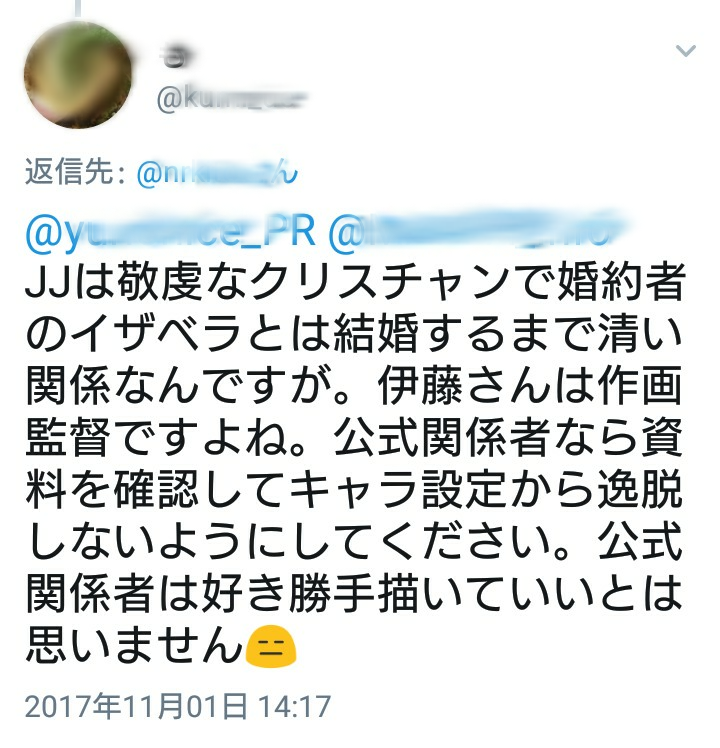Open the blurred round profile avatar

[78, 75]
